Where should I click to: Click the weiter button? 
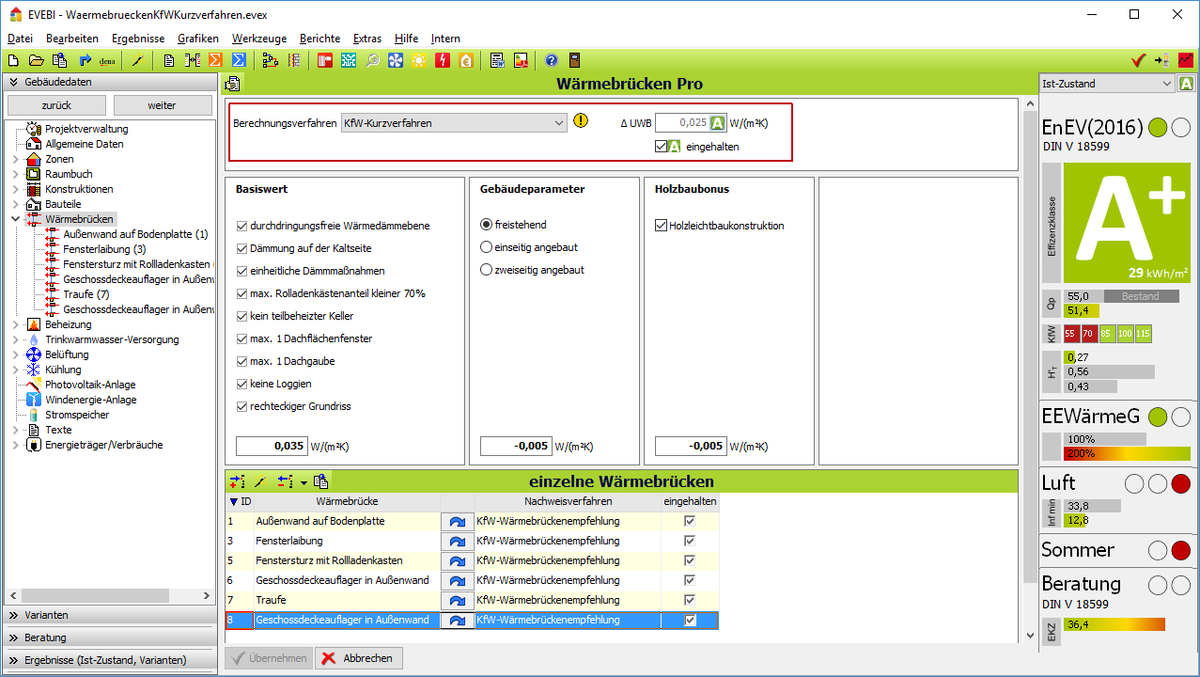(x=162, y=105)
